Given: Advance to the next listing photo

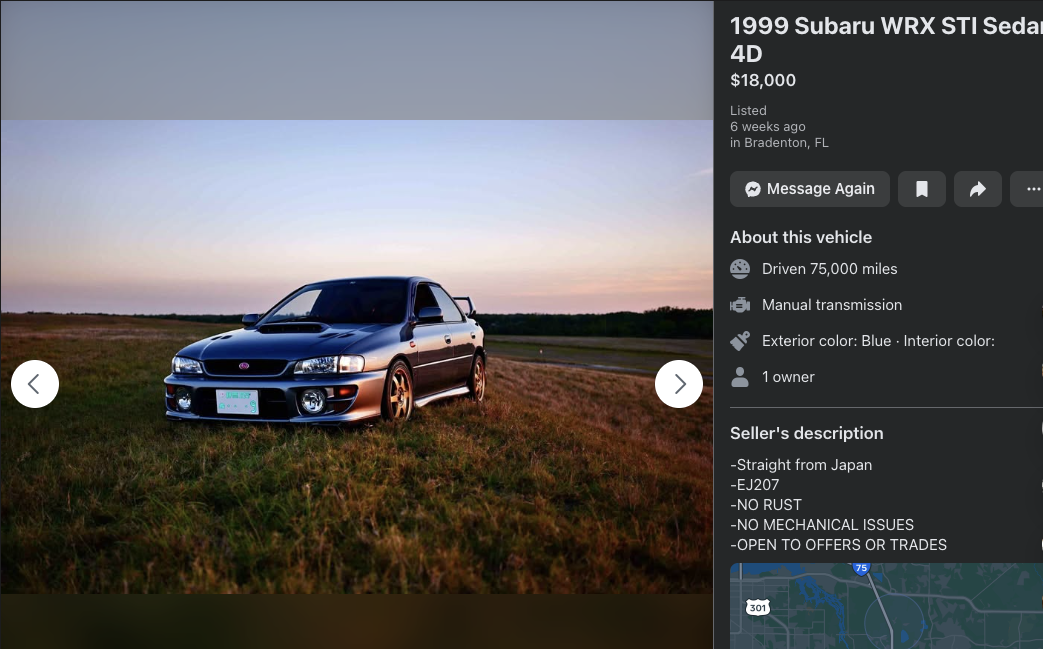Looking at the screenshot, I should click(x=678, y=384).
